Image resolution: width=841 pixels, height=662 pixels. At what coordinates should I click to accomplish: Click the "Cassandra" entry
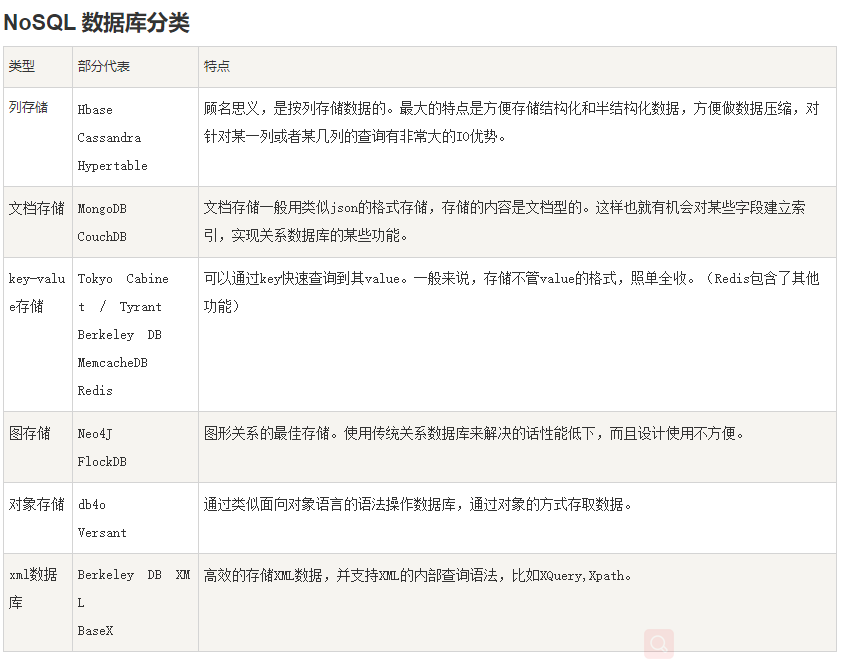pos(109,138)
